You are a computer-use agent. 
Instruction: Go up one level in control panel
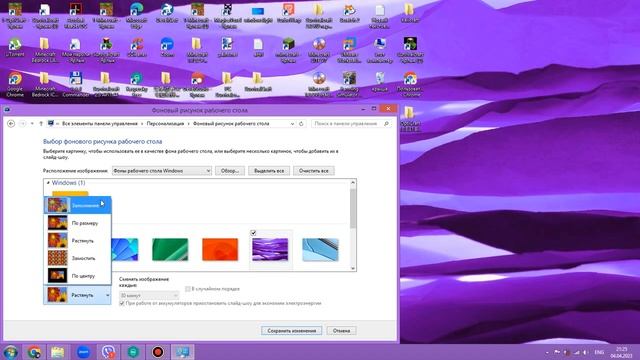pyautogui.click(x=41, y=124)
